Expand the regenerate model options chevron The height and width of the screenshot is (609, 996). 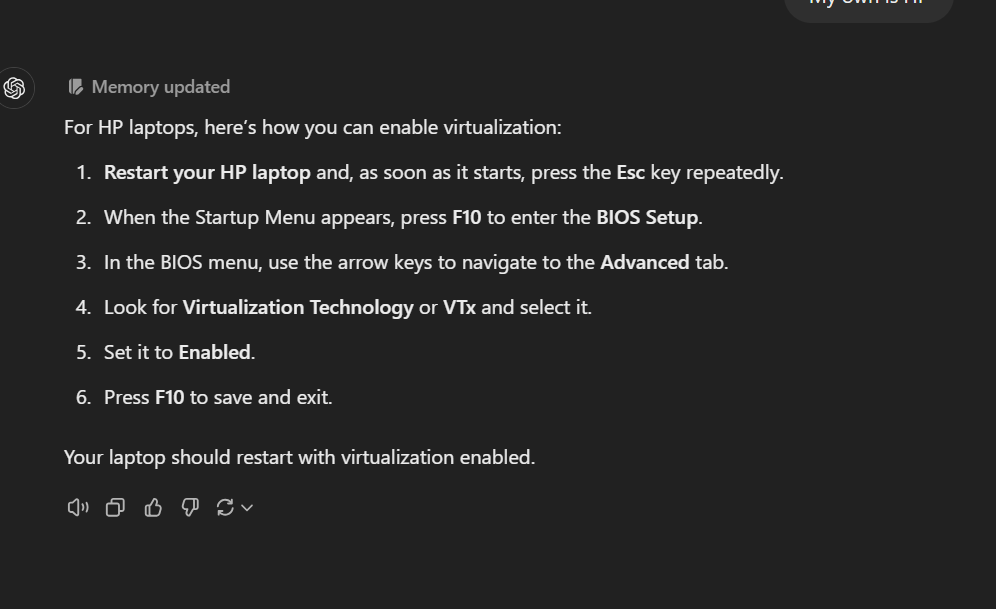245,507
